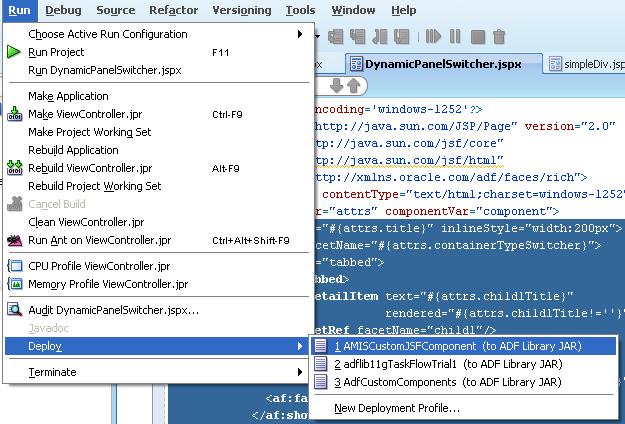Click Clean ViewController.jpr
The height and width of the screenshot is (424, 625).
86,222
